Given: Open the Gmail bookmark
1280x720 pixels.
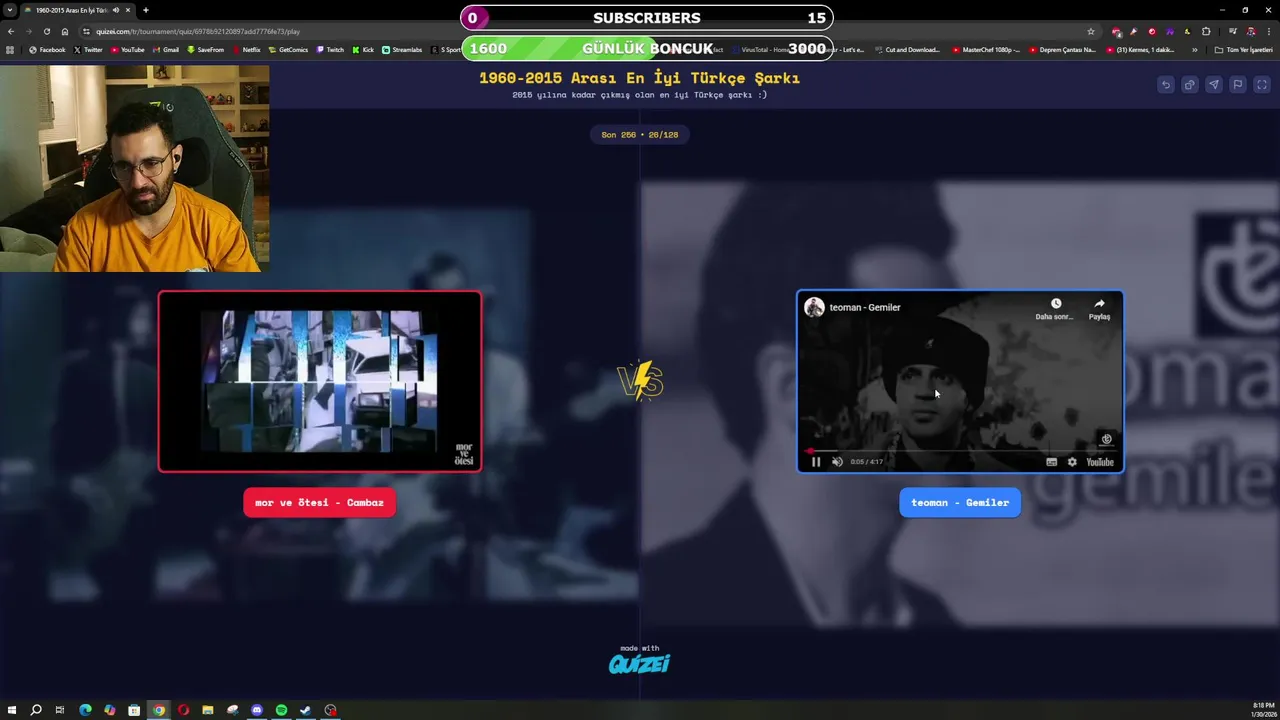Looking at the screenshot, I should [x=165, y=49].
